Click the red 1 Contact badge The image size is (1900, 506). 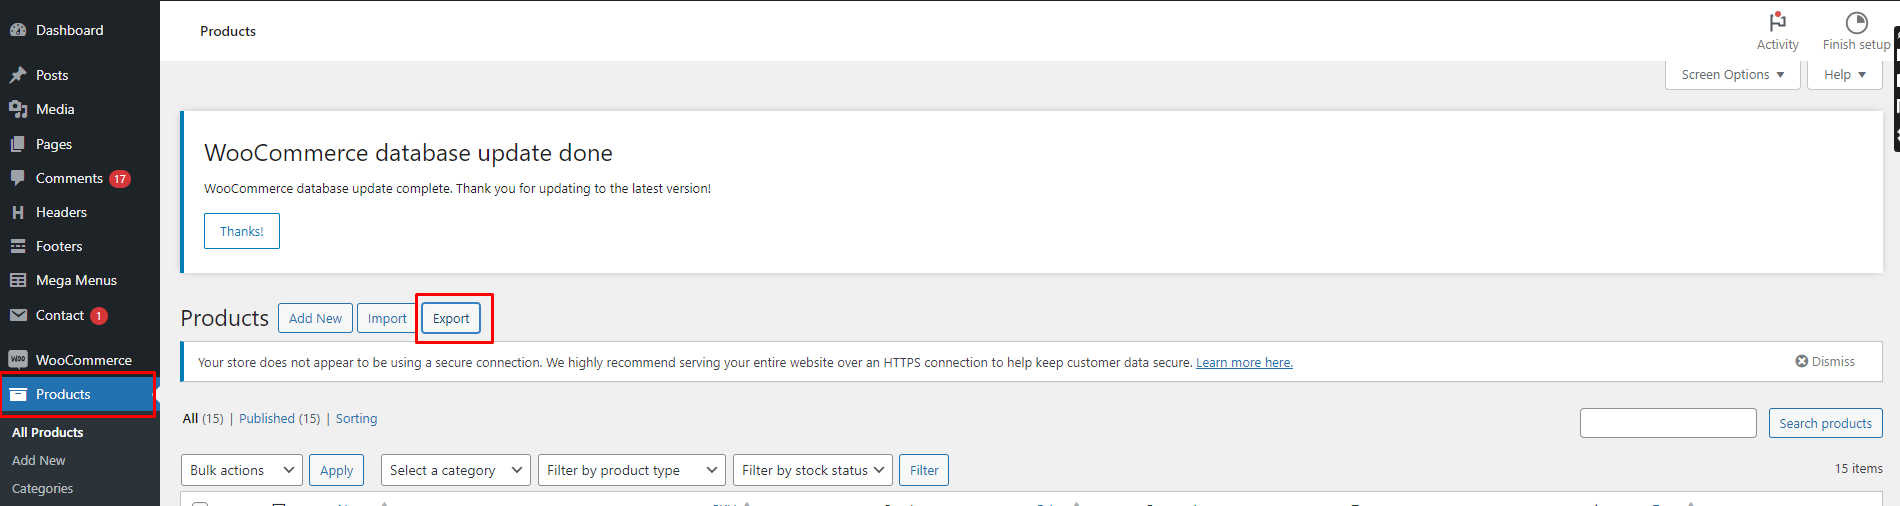pos(99,316)
